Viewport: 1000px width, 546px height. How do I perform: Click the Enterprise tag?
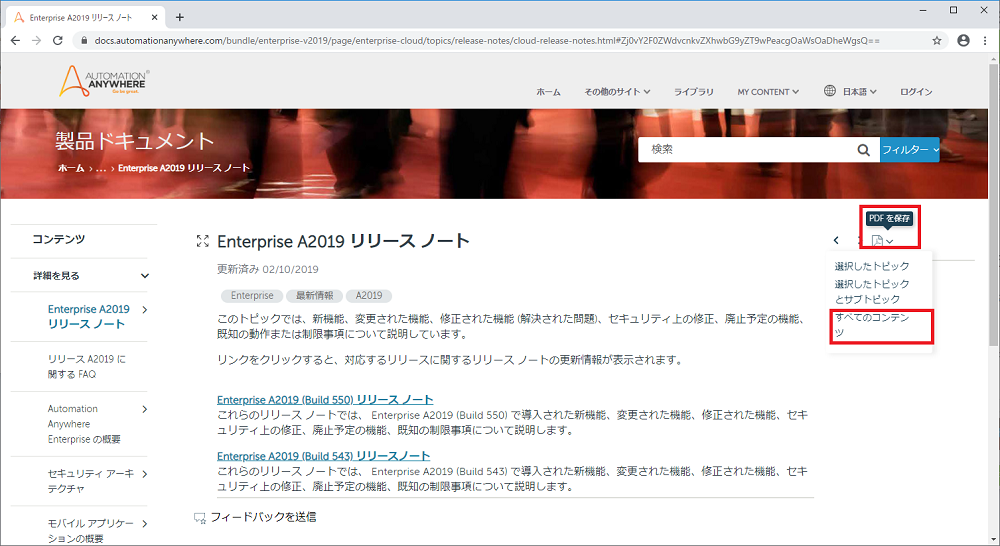252,296
